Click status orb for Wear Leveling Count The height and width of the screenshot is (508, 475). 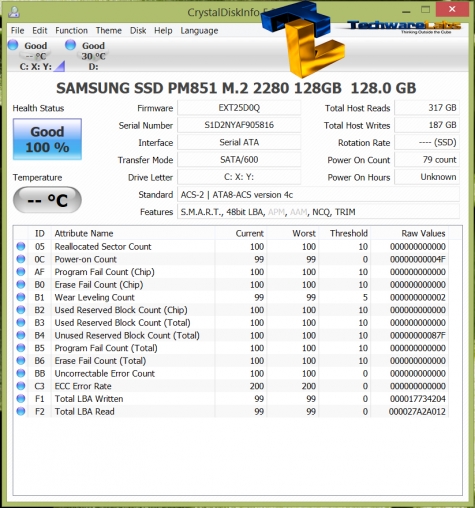pyautogui.click(x=21, y=297)
